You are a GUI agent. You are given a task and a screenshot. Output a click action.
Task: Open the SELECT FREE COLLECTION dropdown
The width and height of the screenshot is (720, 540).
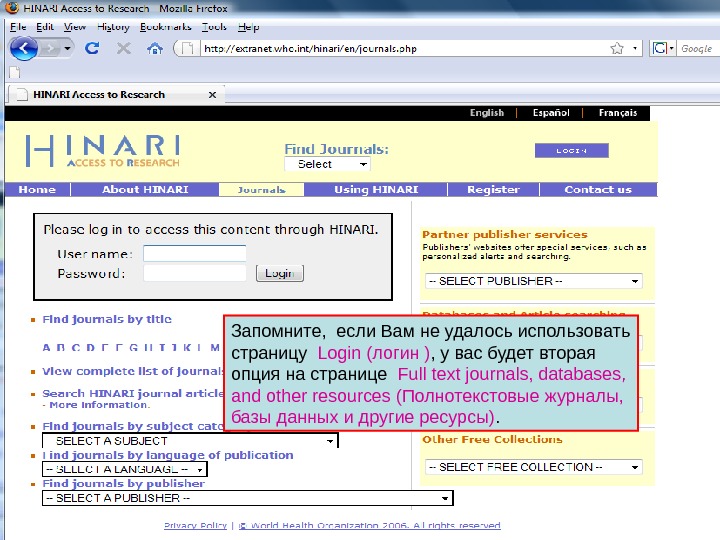point(534,467)
